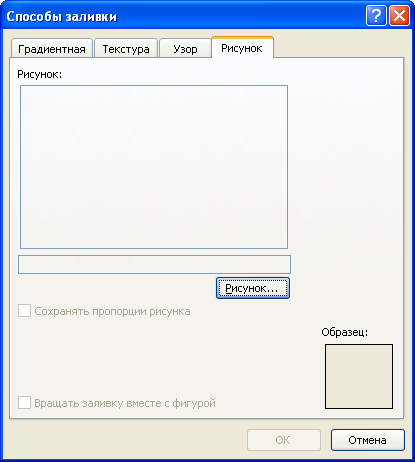Click the Образец: label text
415x462 pixels.
click(345, 332)
